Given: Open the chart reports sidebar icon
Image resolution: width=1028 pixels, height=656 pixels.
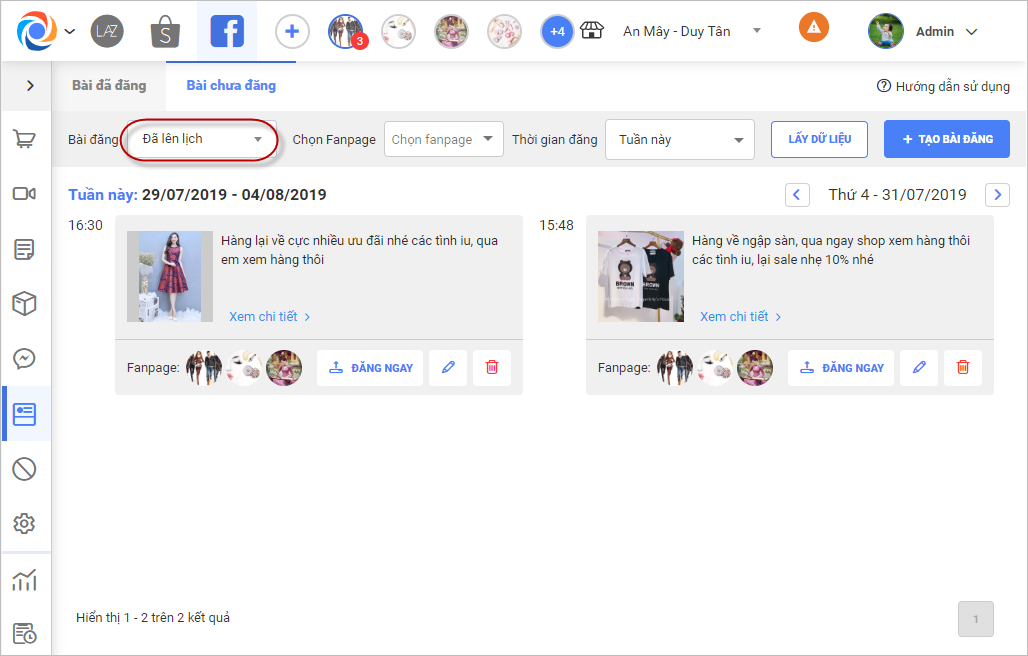Looking at the screenshot, I should pos(25,580).
